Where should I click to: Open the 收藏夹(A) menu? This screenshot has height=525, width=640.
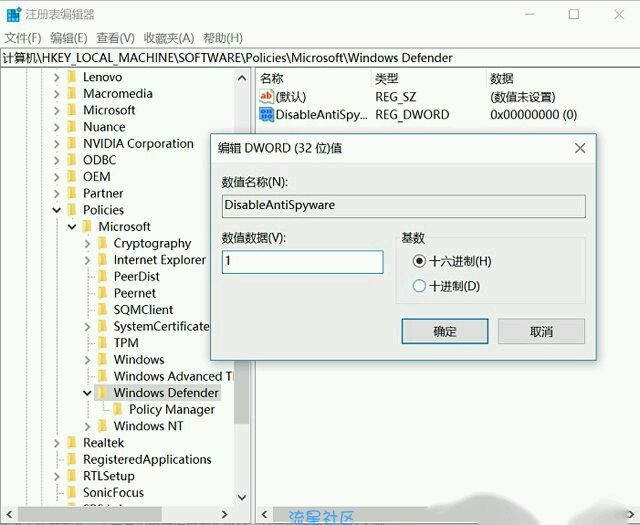(x=169, y=38)
